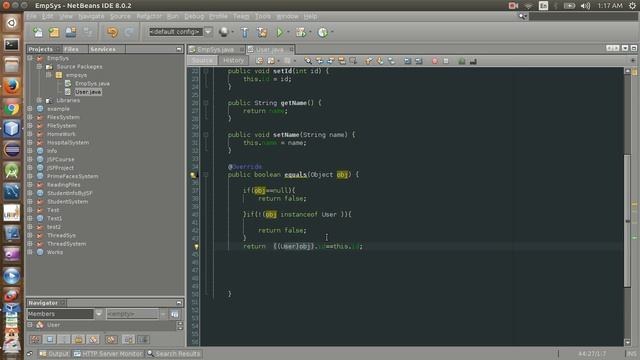Screen dimensions: 640x360
Task: Click the web browser globe icon
Action: [x=223, y=32]
